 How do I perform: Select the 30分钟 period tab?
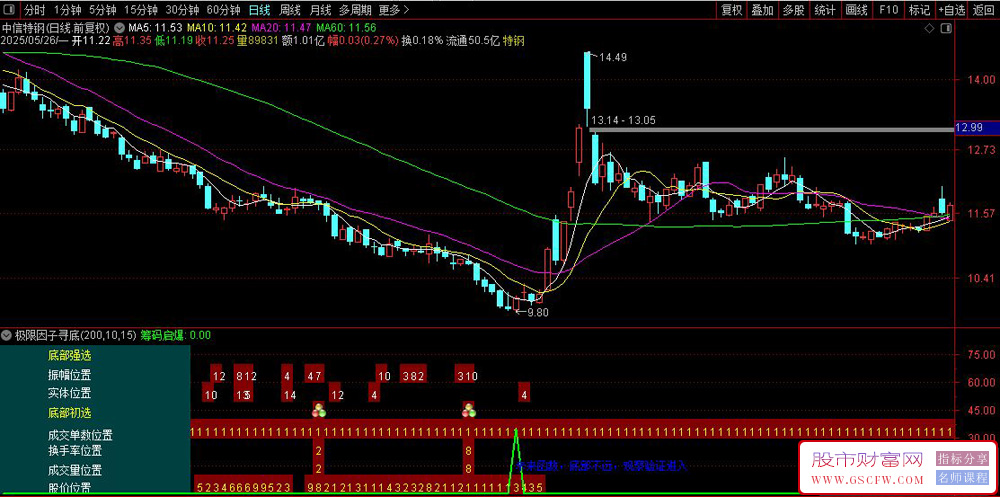click(182, 10)
